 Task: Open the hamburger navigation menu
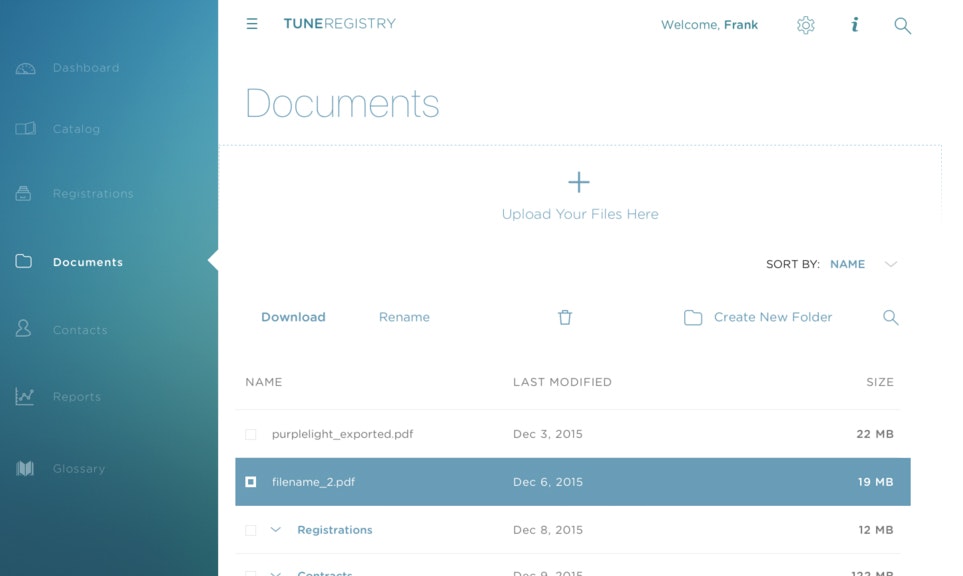252,24
